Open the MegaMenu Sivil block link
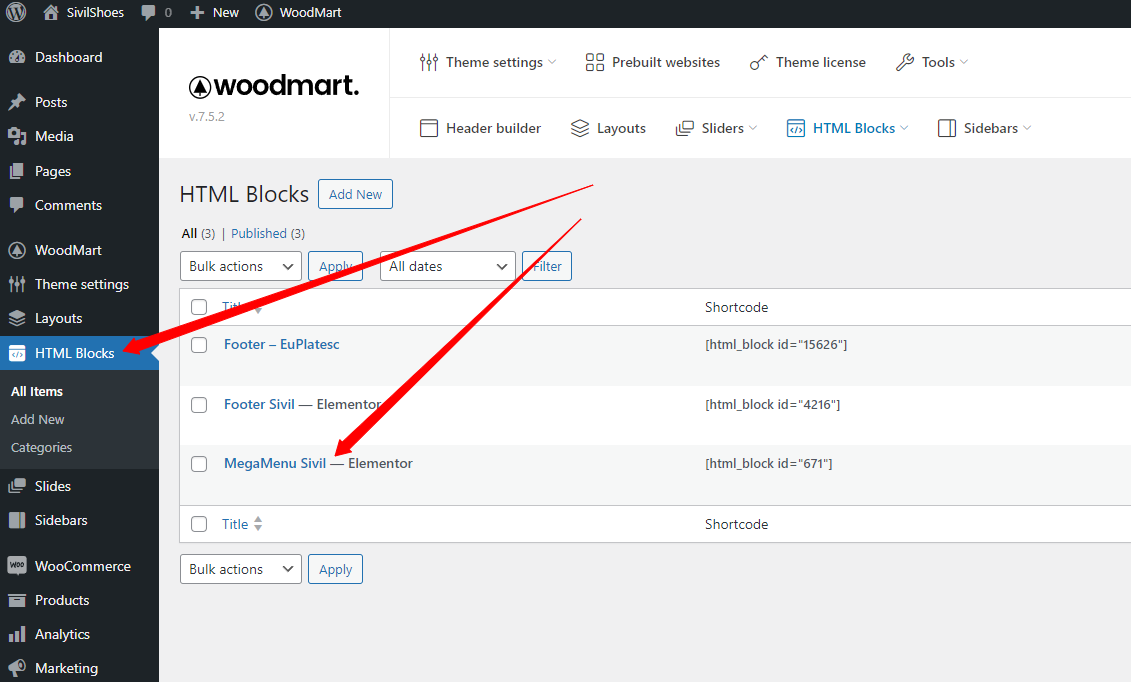 [x=275, y=464]
